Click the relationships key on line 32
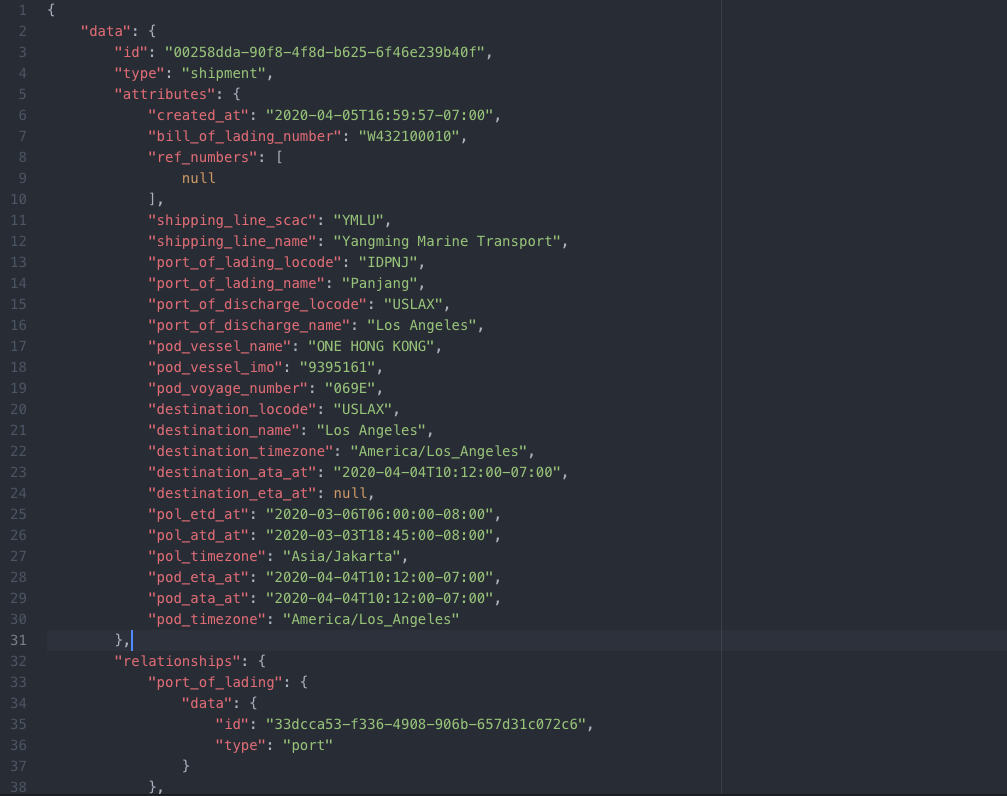Screen dimensions: 1007x796 [x=177, y=661]
